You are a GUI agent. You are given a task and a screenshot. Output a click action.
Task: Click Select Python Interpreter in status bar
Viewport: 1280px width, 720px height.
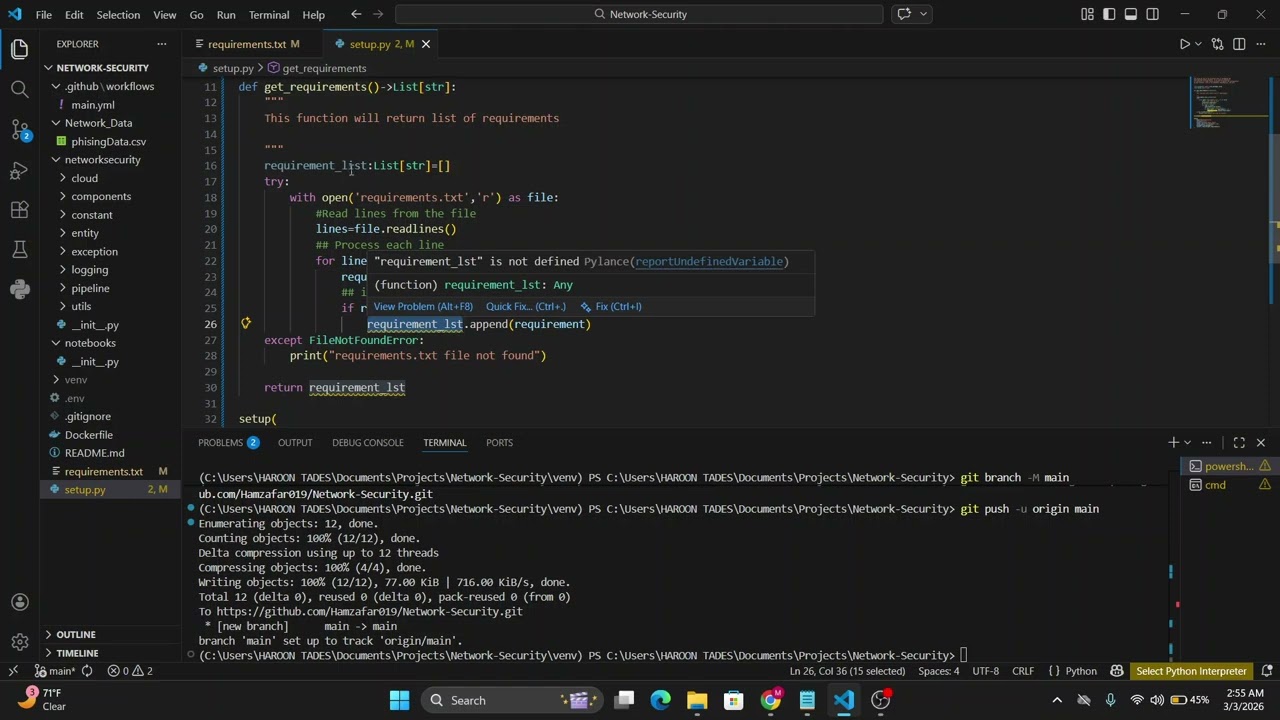(1191, 671)
